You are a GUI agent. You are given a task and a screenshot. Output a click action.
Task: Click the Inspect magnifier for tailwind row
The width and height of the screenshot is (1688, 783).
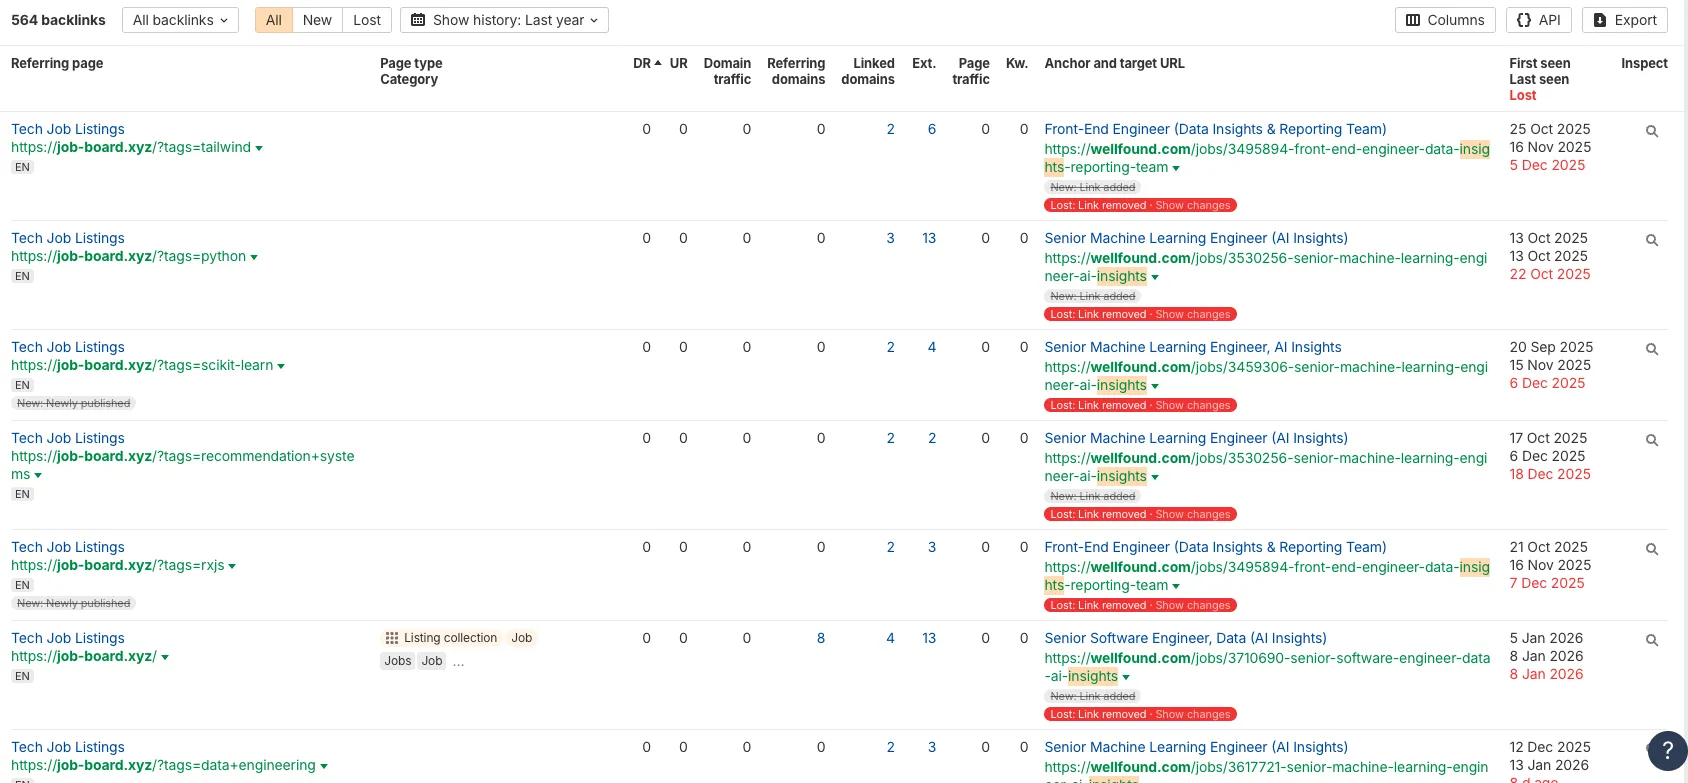[x=1652, y=132]
